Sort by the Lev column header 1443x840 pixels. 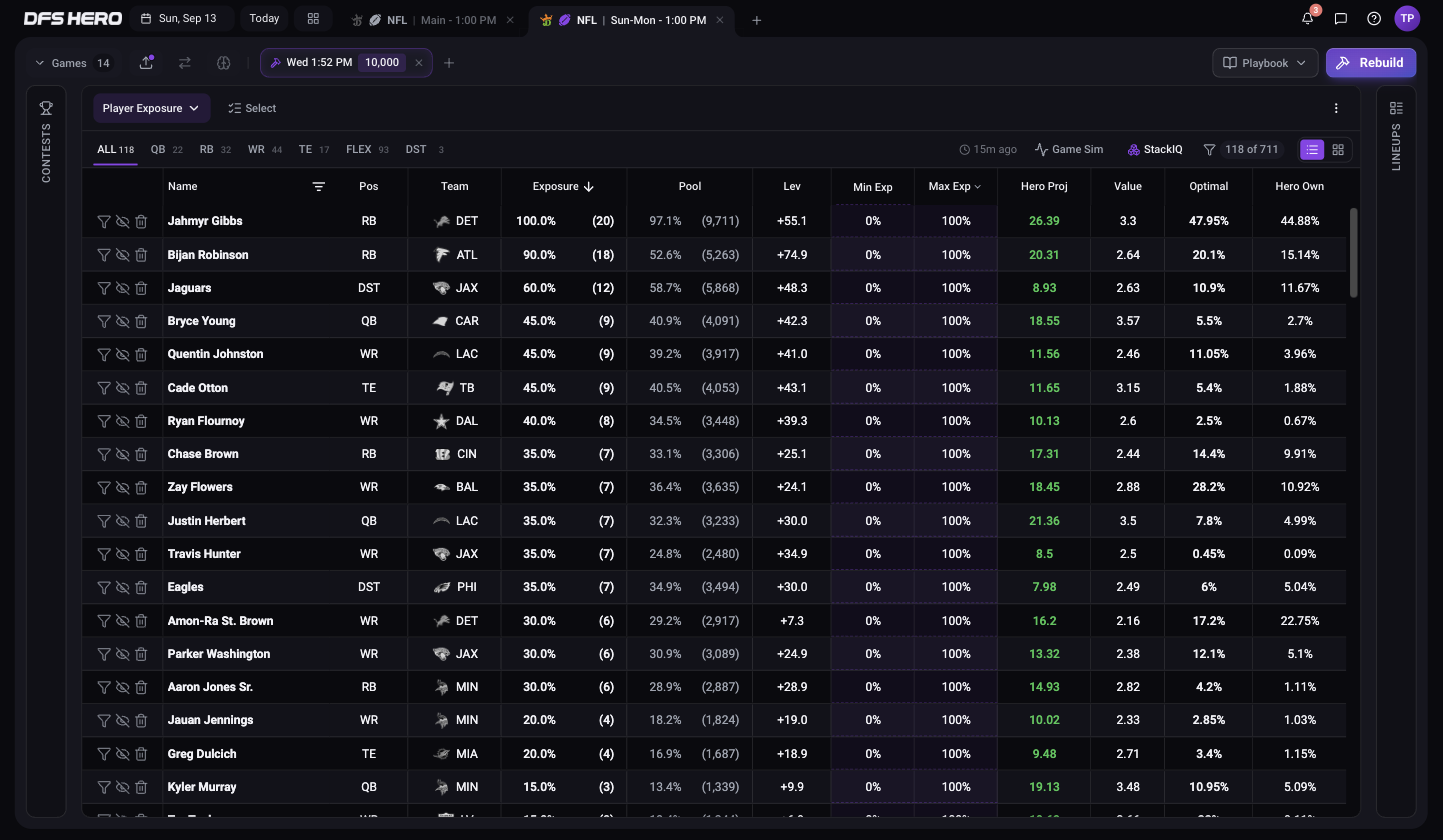791,186
